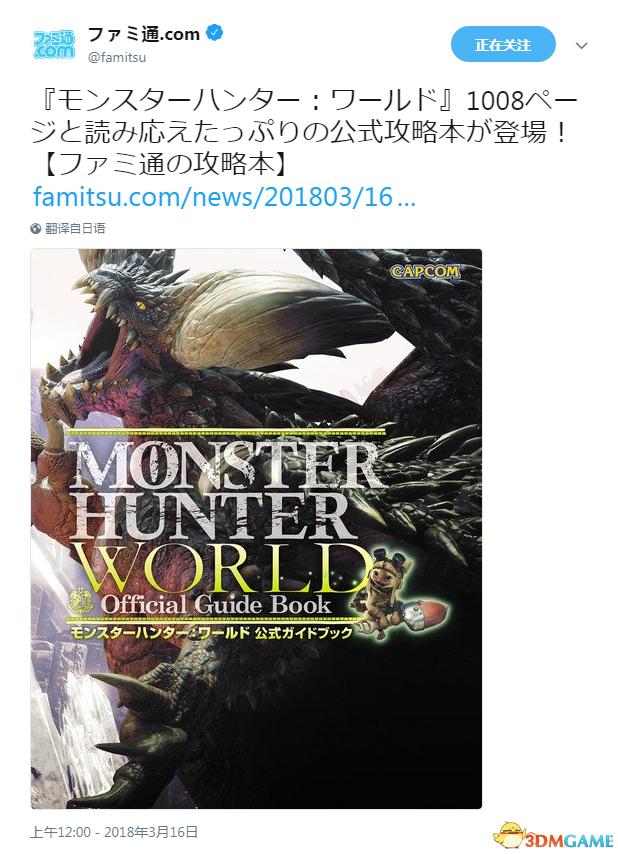The width and height of the screenshot is (618, 854).
Task: Click the 翻译自日语 translation link
Action: (x=75, y=229)
